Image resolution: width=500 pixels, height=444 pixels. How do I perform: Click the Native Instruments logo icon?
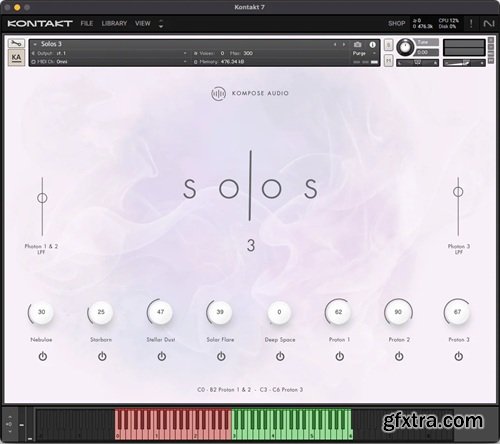[x=489, y=23]
